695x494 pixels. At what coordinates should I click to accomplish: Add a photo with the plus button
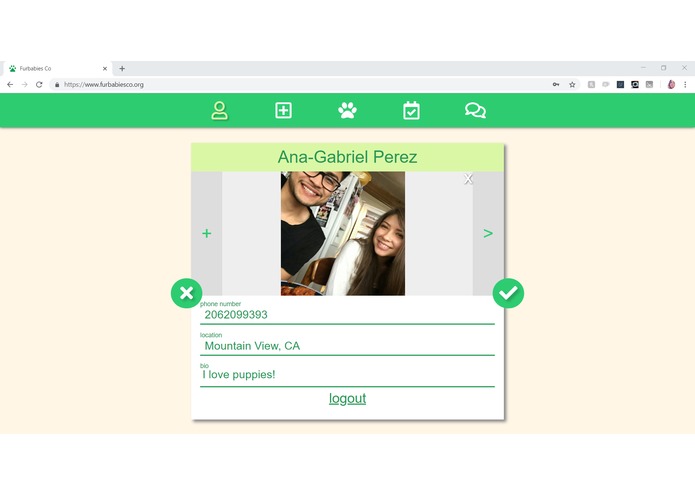[207, 233]
